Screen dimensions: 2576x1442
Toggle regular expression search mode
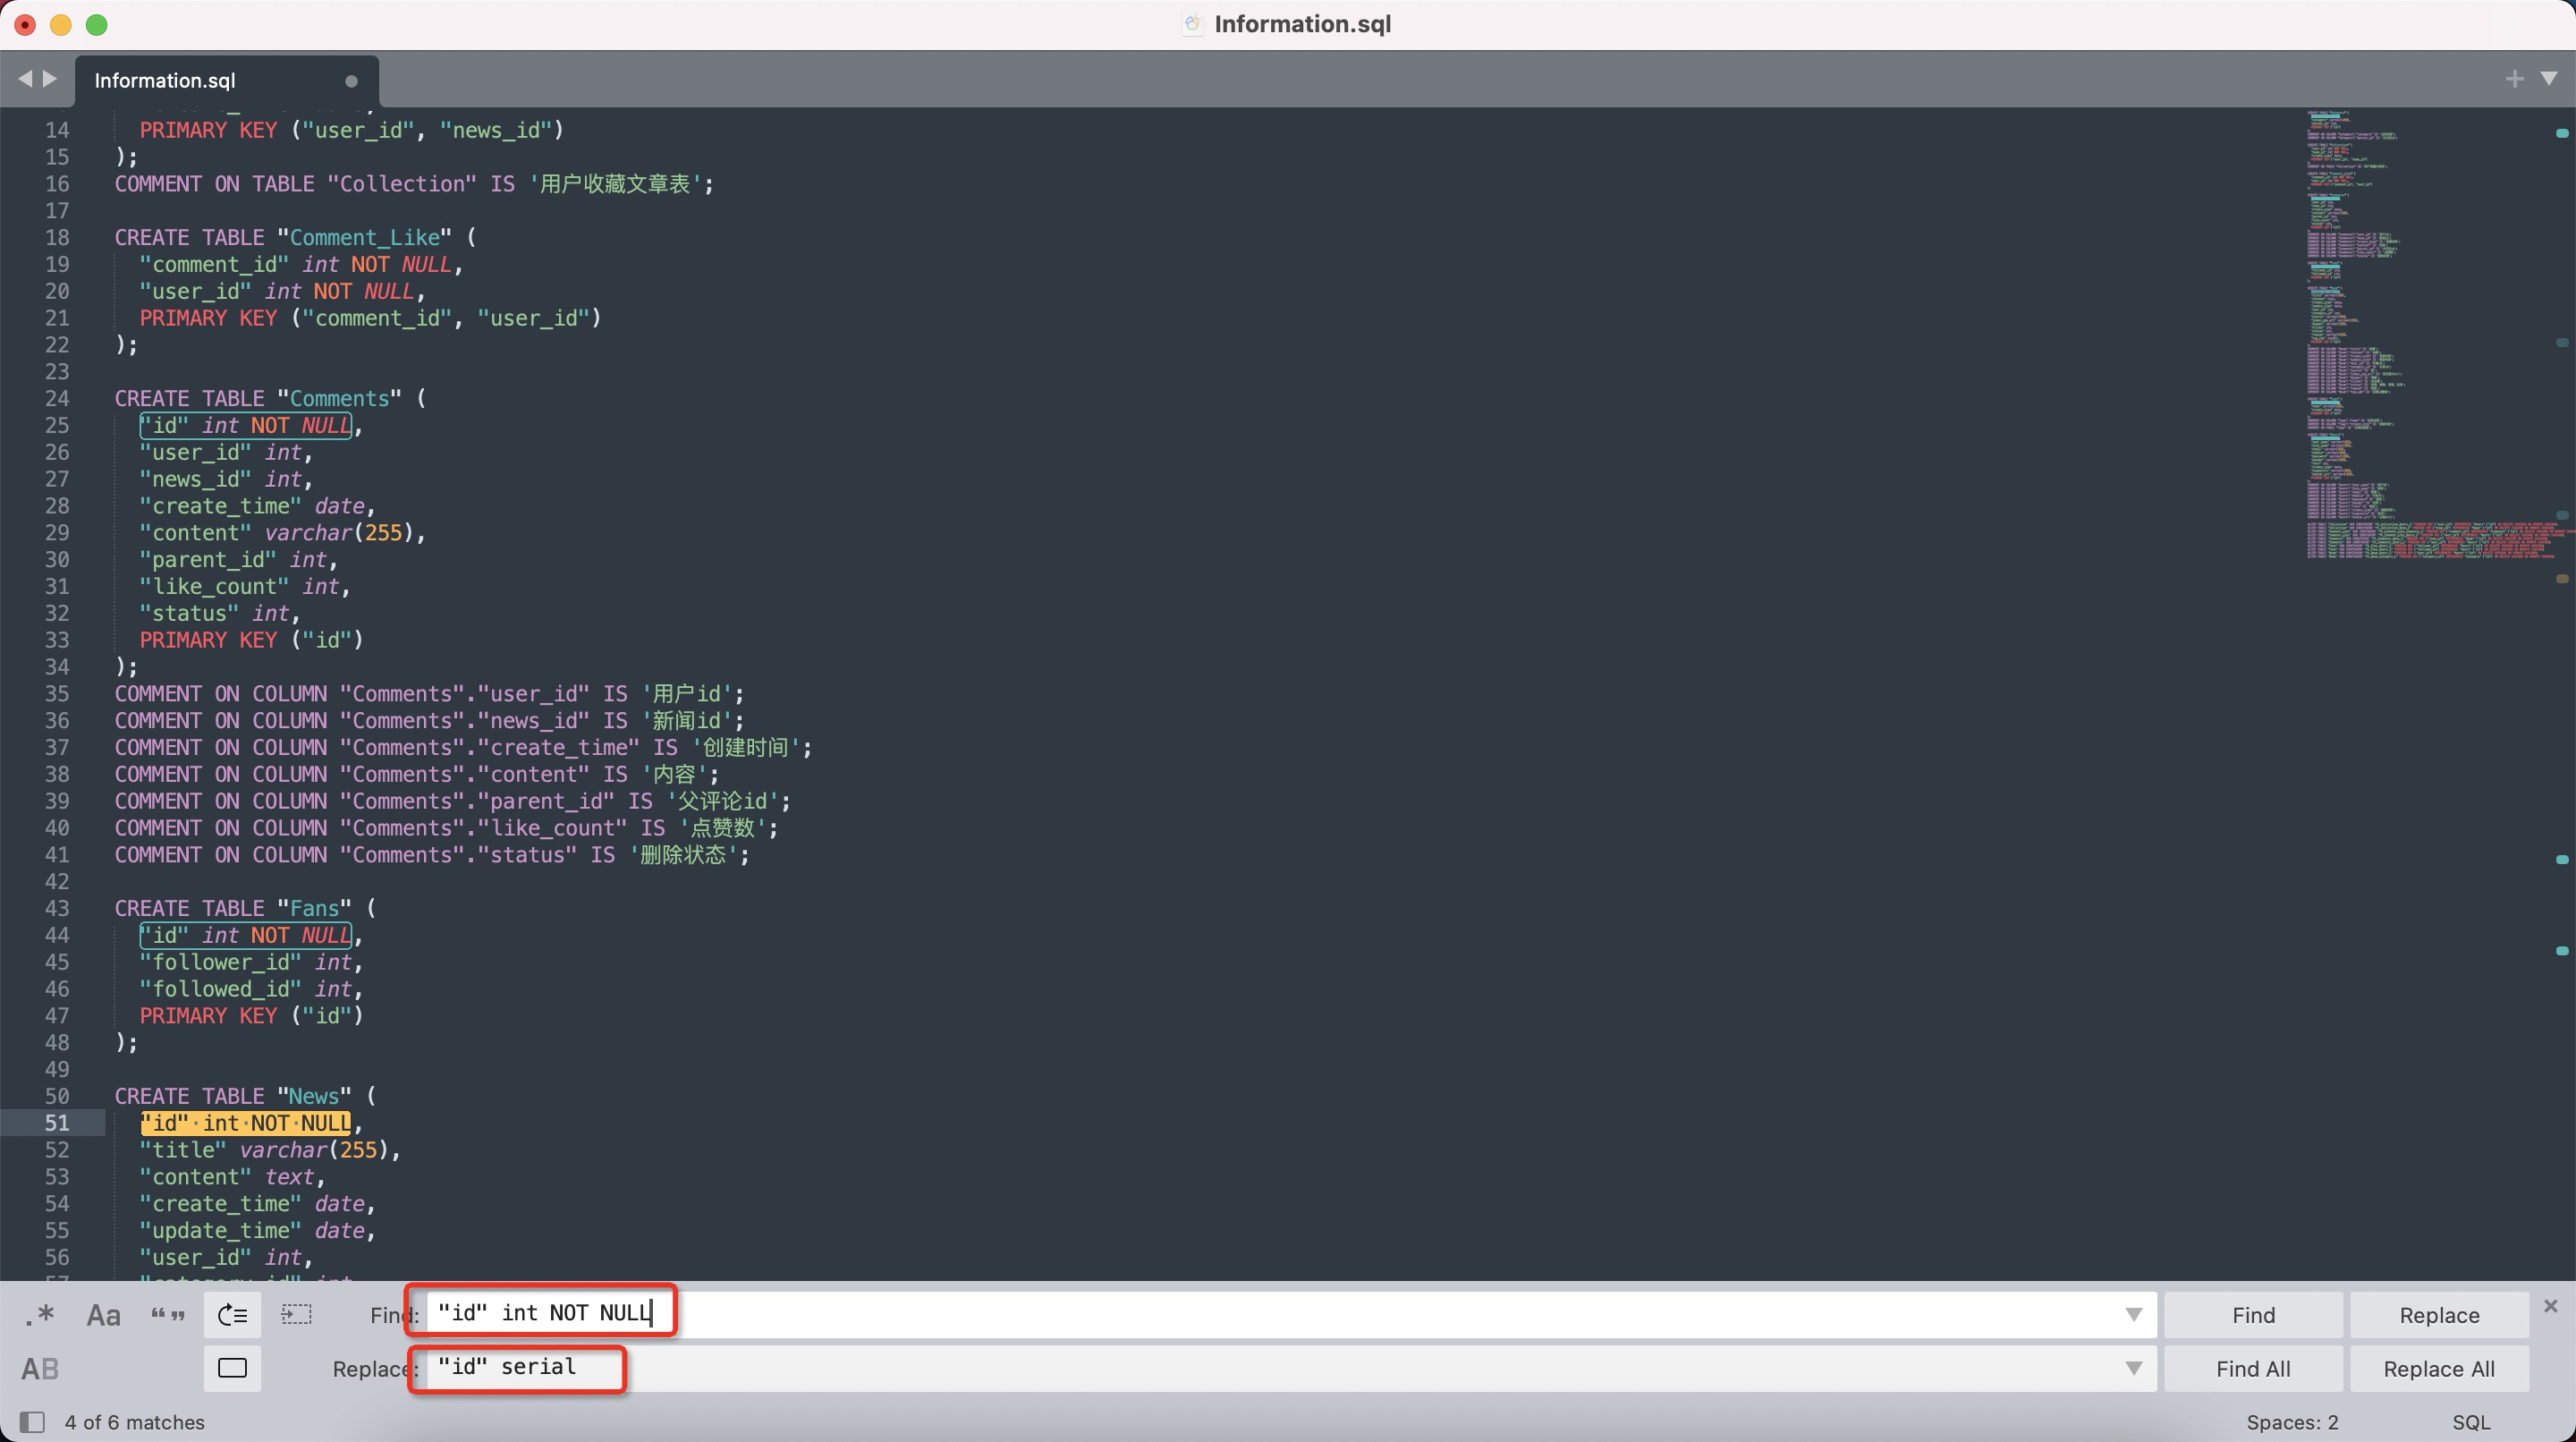40,1315
